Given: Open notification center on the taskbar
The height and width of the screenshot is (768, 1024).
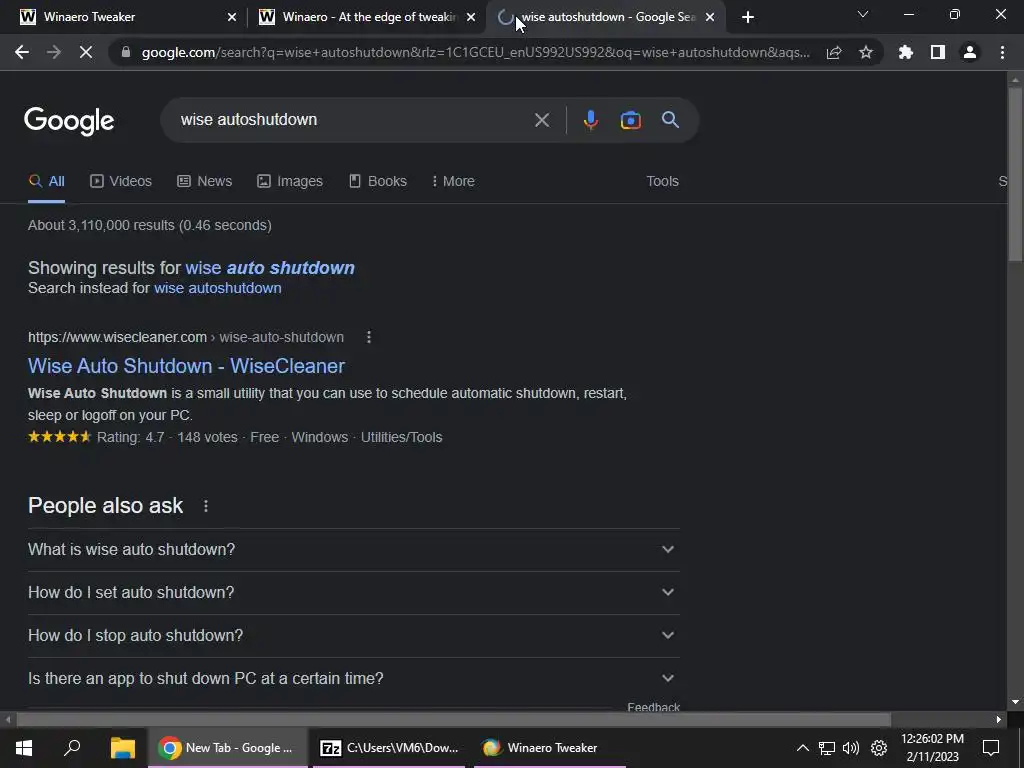Looking at the screenshot, I should [x=991, y=748].
